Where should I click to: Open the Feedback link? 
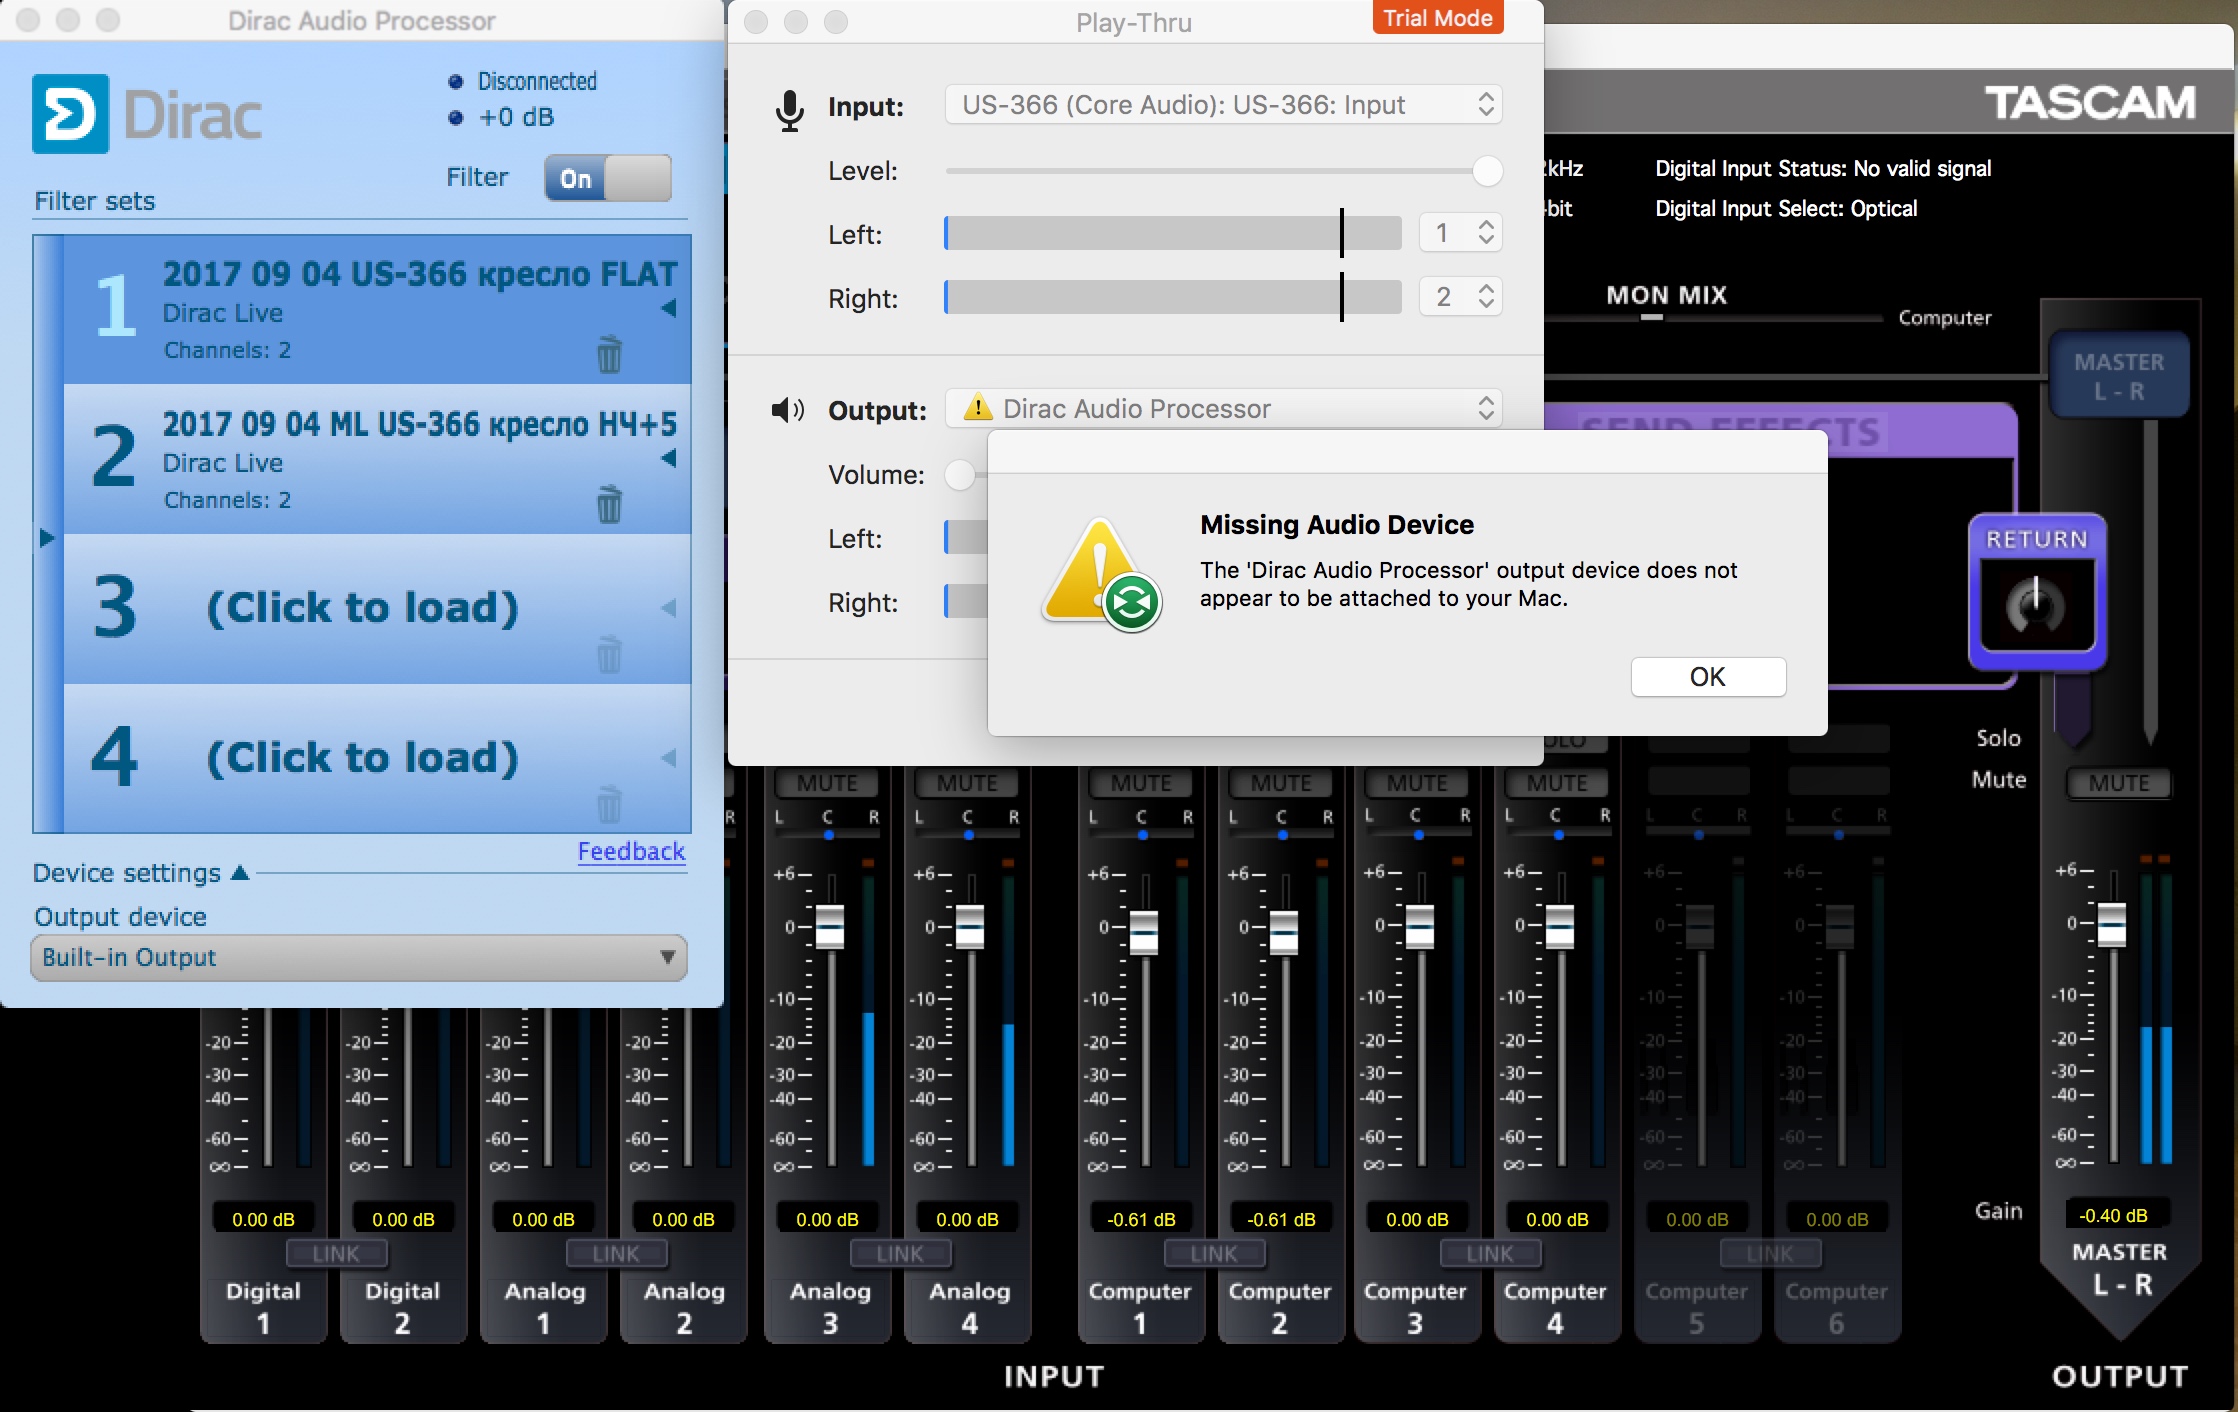pyautogui.click(x=631, y=851)
